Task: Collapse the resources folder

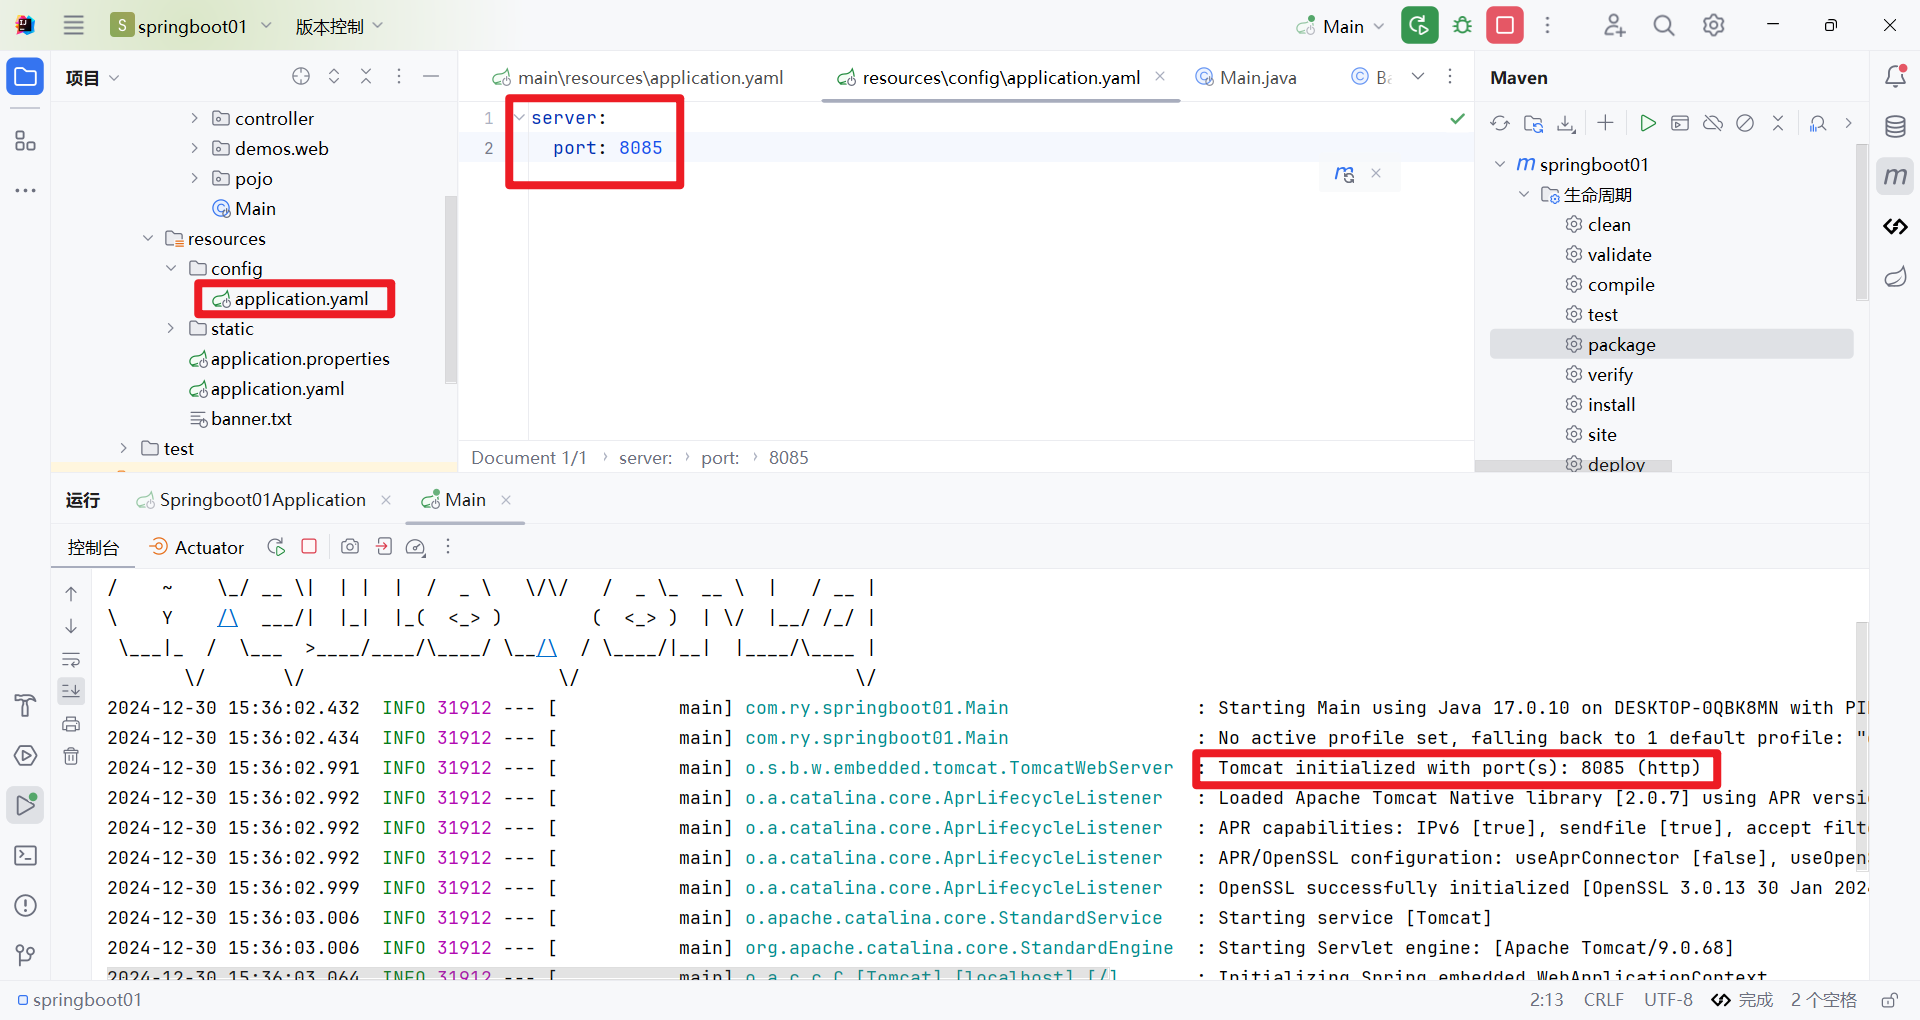Action: (148, 238)
